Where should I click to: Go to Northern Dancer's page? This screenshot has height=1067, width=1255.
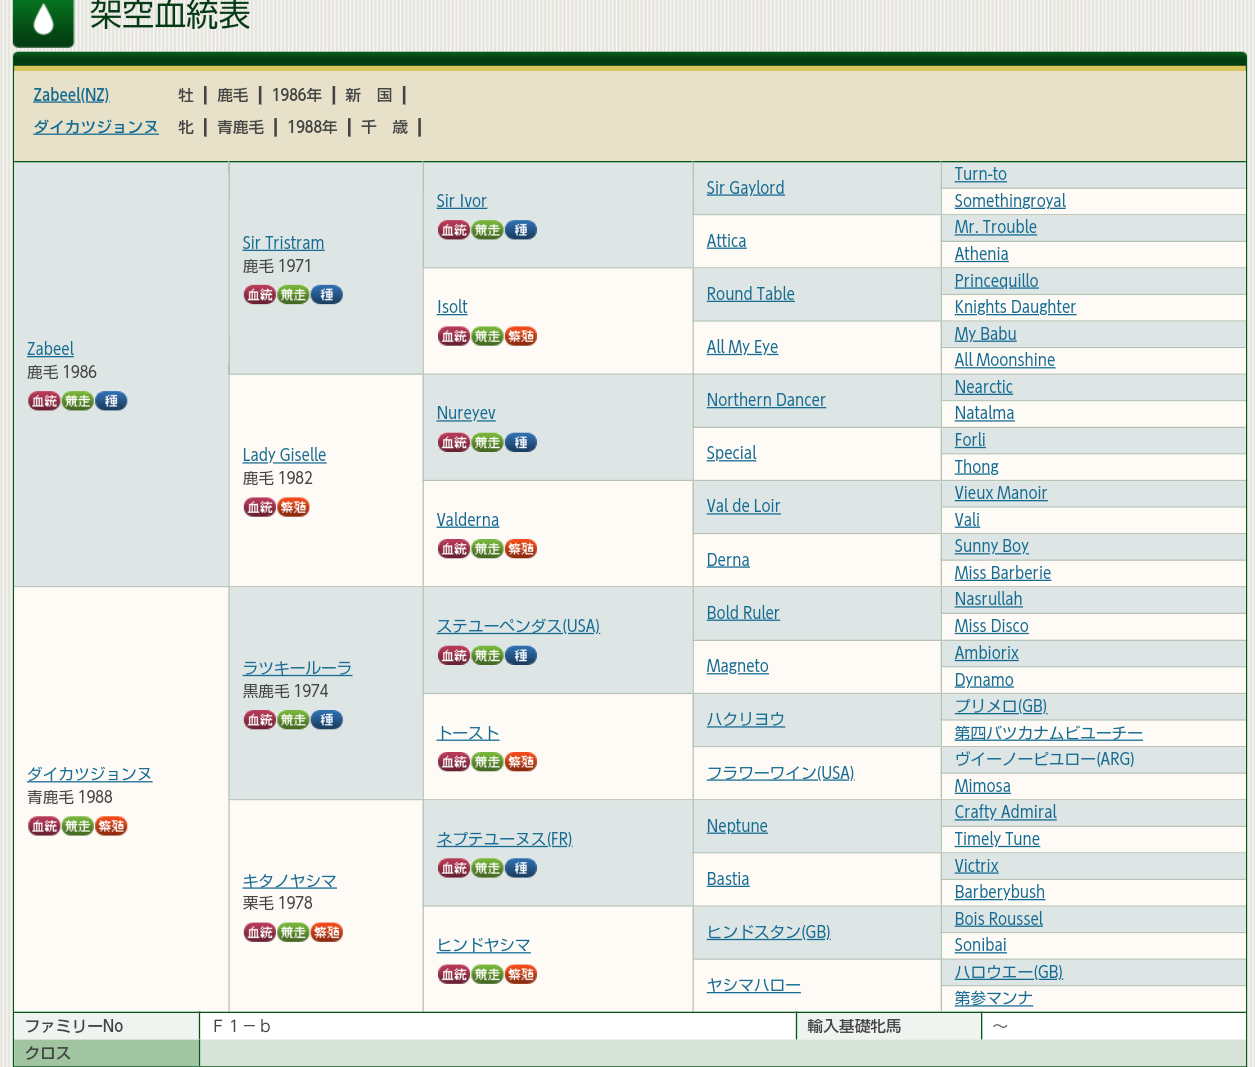click(766, 400)
